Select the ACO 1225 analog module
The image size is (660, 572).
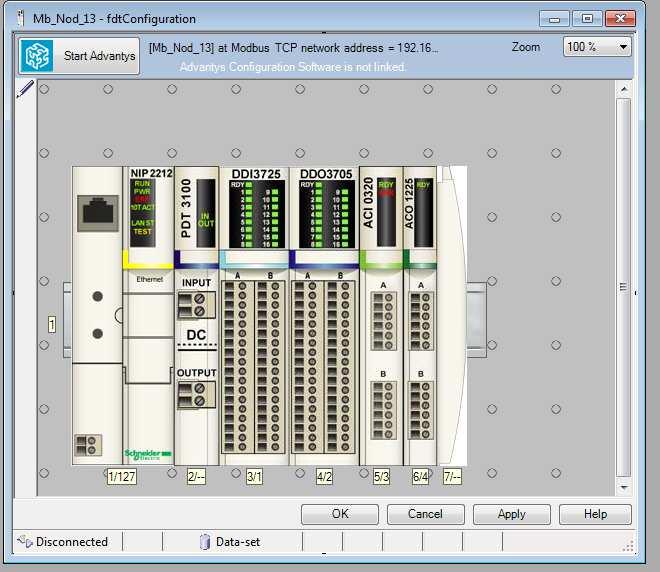tap(420, 316)
